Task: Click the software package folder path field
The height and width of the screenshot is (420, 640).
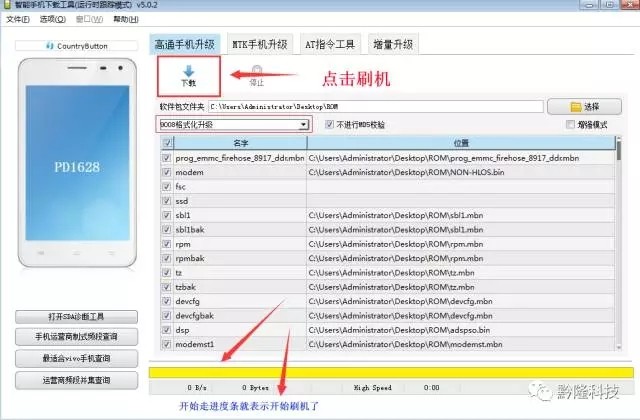Action: [x=376, y=107]
